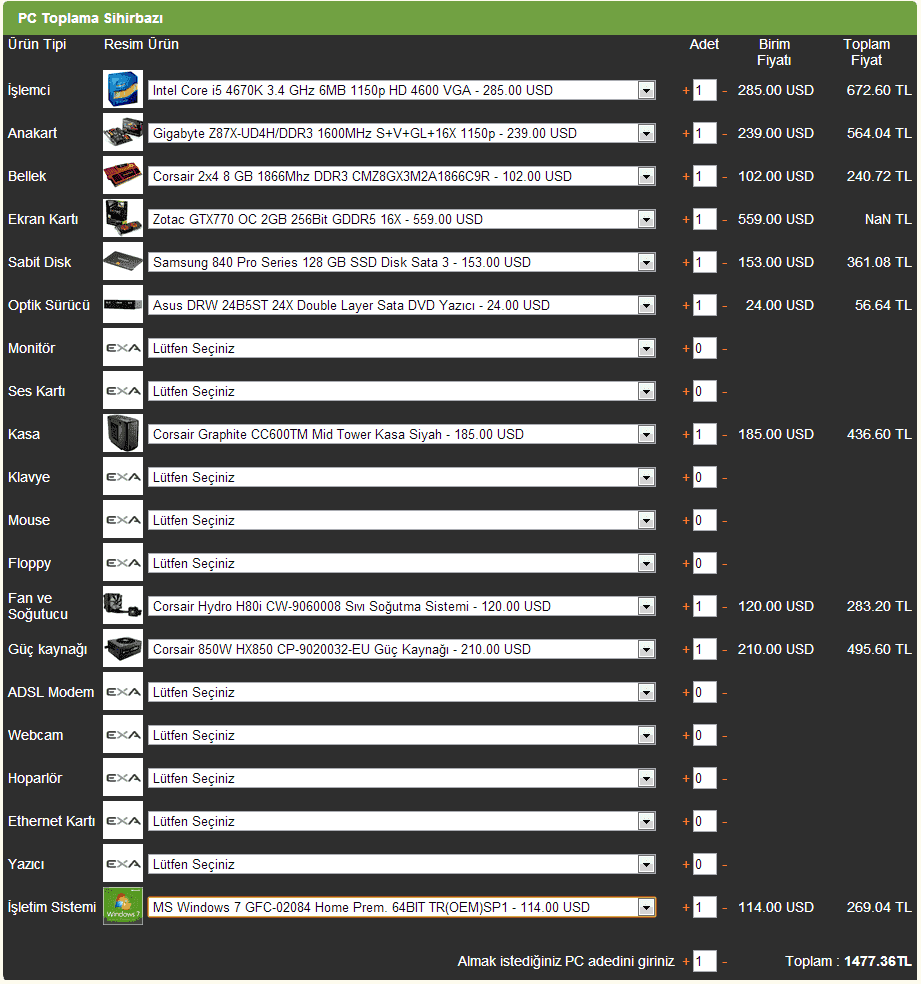Increase Hoparlör quantity with plus
The height and width of the screenshot is (984, 921).
(686, 778)
